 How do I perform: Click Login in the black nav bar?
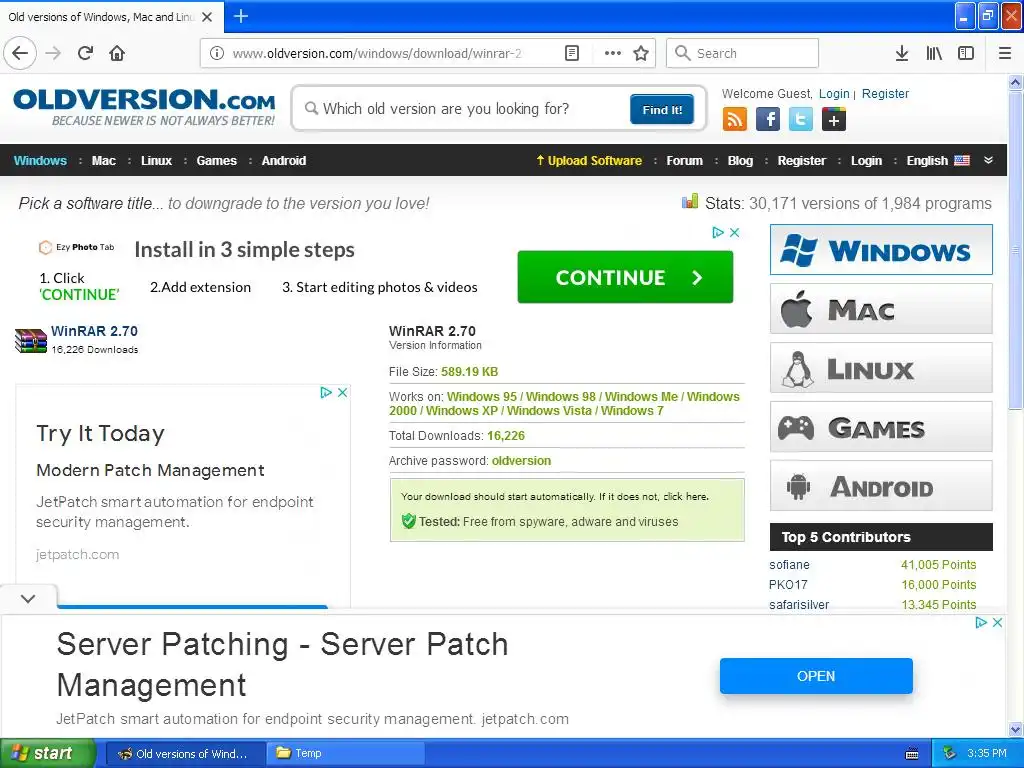point(866,161)
